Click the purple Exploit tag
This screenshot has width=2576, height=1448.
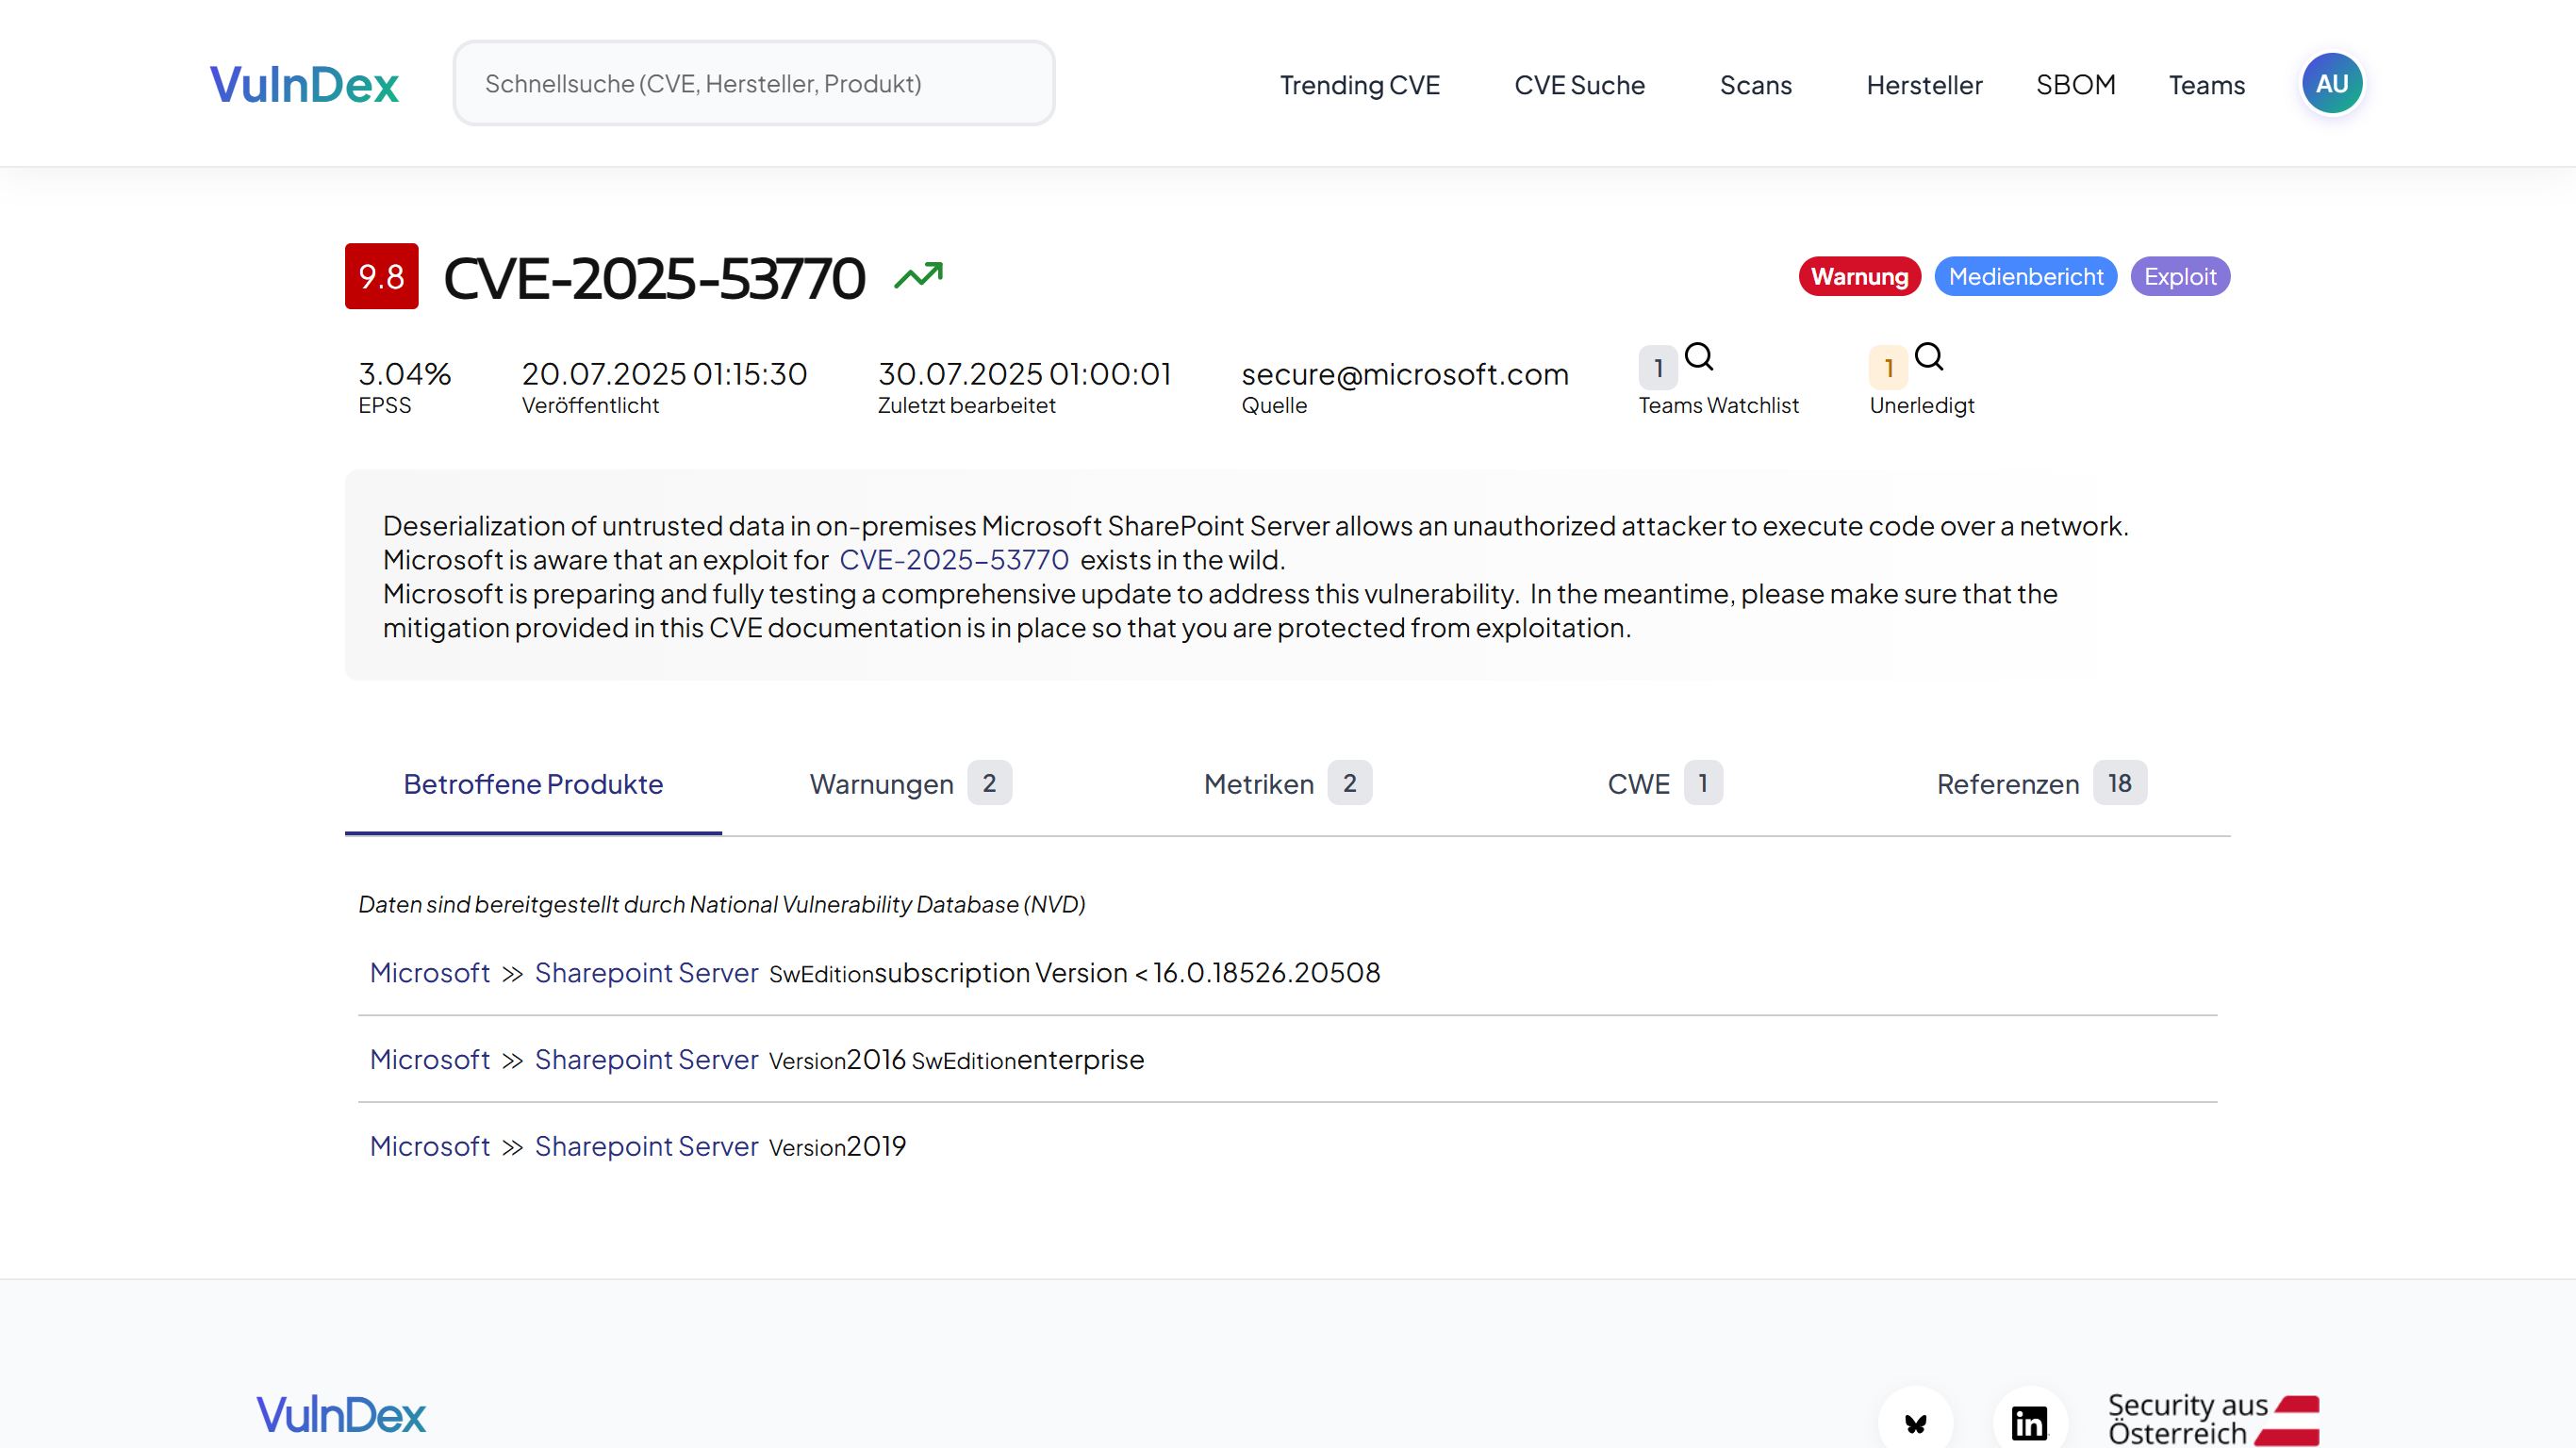2179,277
